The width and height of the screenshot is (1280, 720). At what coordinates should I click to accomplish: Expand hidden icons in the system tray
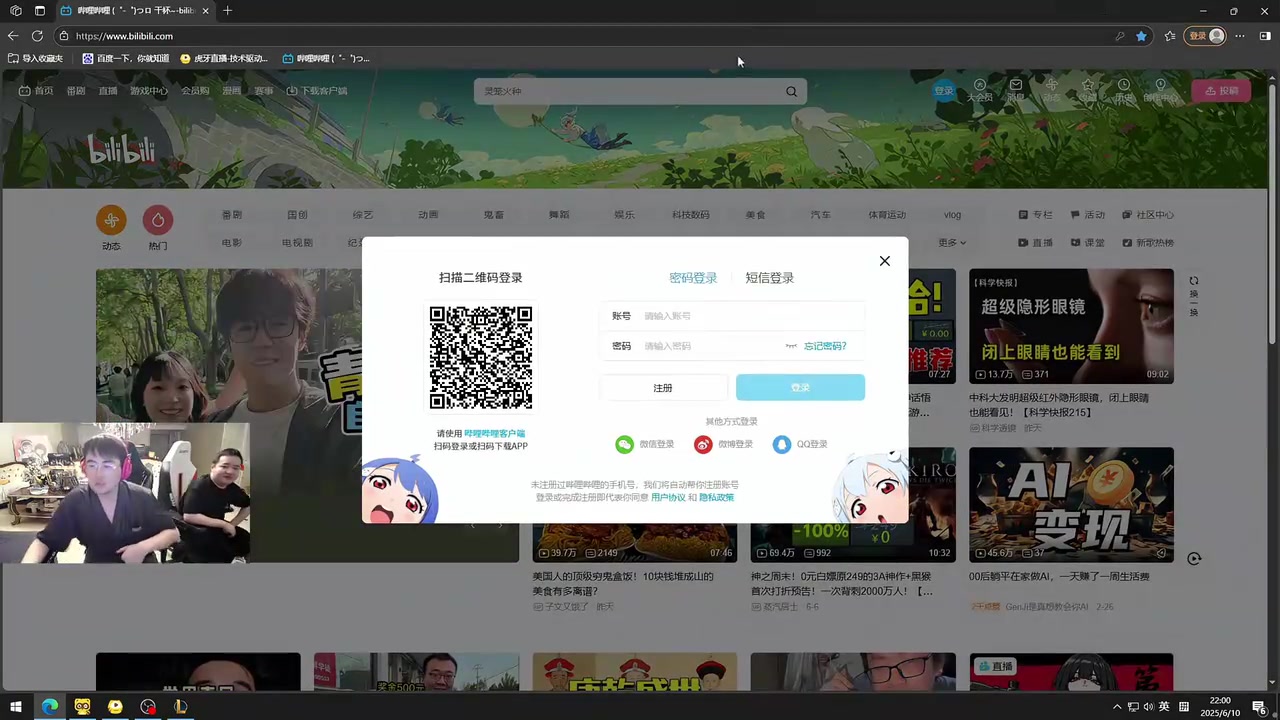[1117, 707]
